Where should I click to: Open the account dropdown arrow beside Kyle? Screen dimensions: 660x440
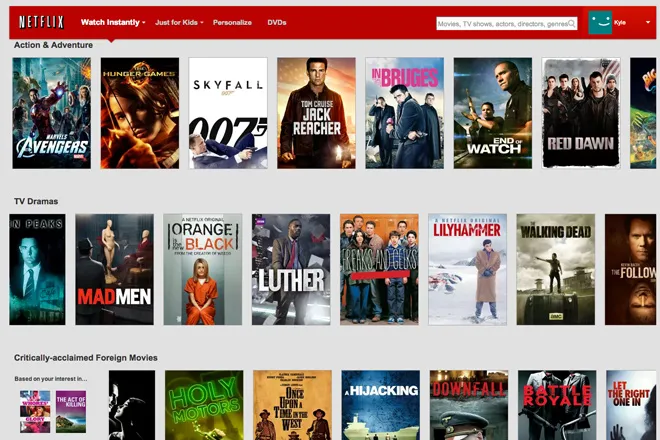pyautogui.click(x=648, y=22)
